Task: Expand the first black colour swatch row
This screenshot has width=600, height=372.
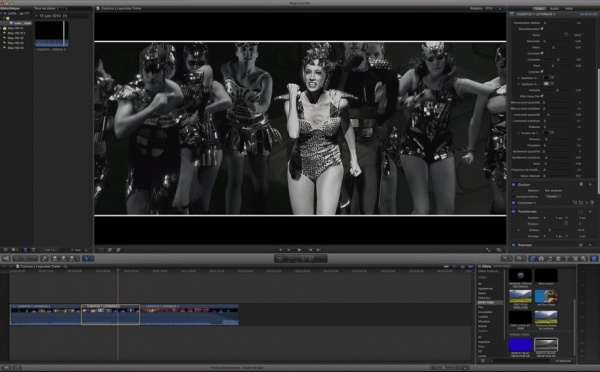Action: [518, 78]
